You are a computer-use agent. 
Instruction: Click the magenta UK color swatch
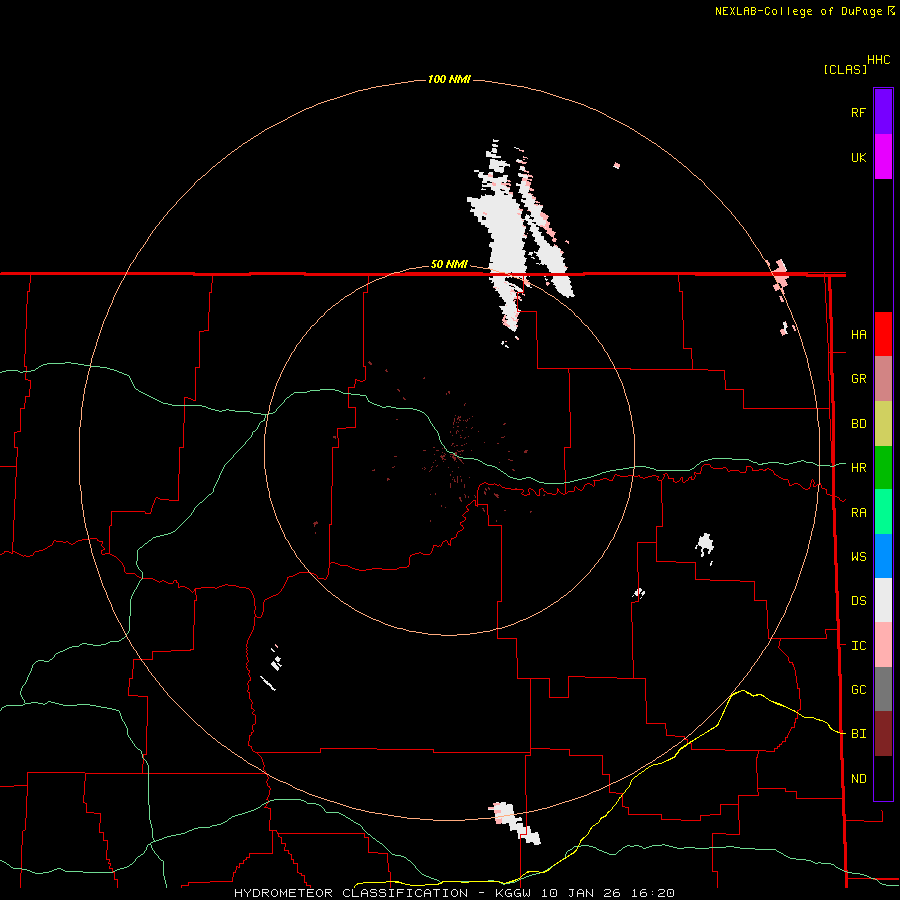click(x=883, y=157)
